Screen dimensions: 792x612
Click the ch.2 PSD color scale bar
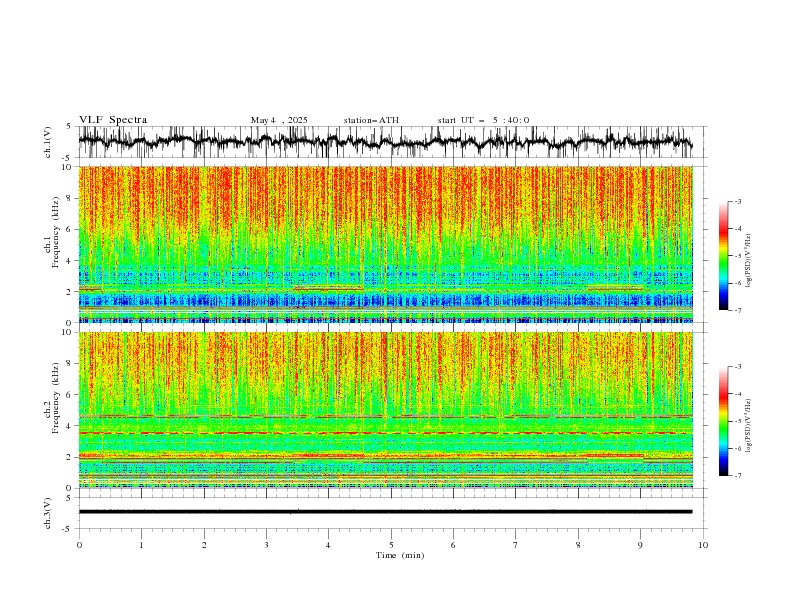[x=723, y=421]
